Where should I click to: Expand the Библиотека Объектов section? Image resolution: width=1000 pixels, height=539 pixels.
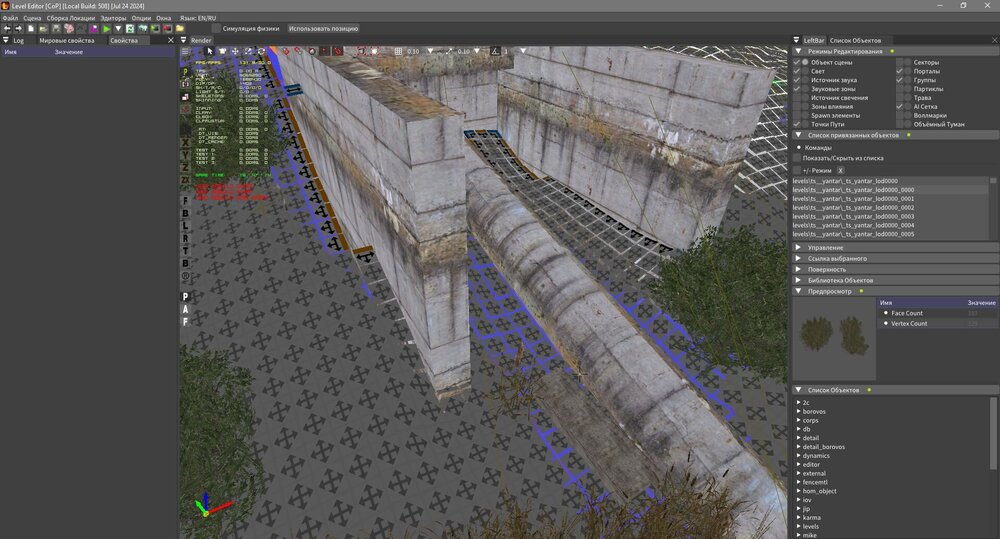[896, 280]
